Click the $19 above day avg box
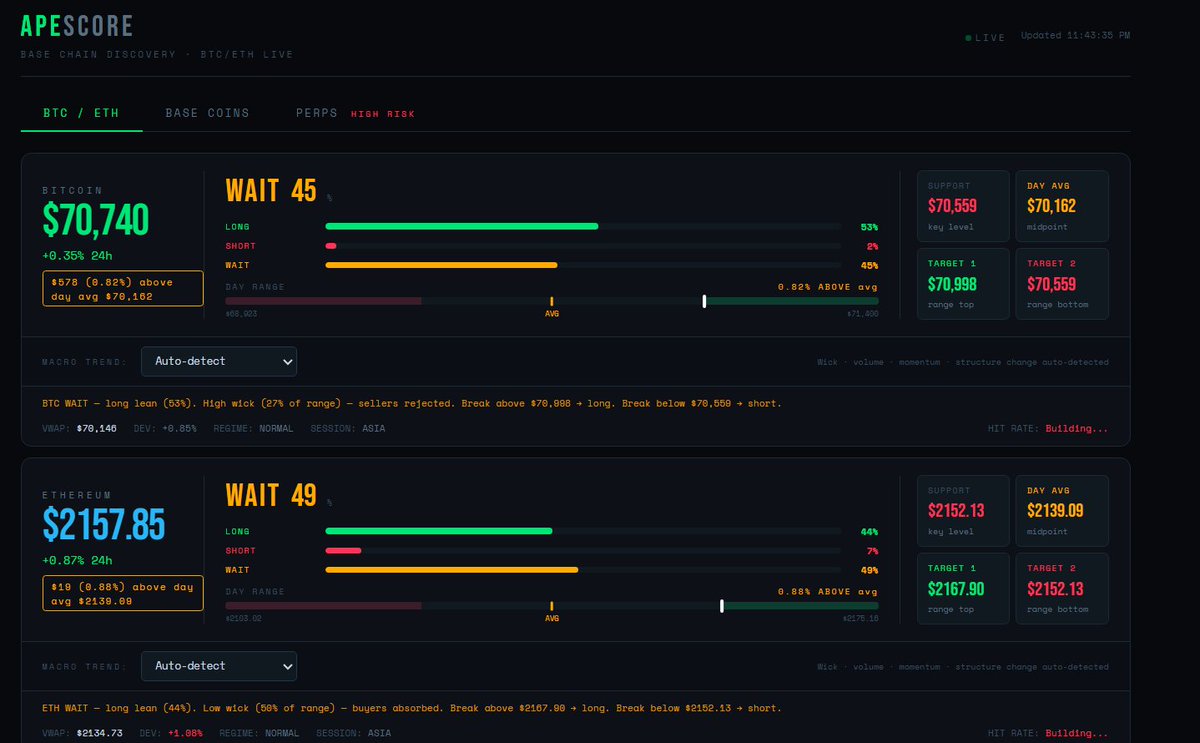 (122, 593)
